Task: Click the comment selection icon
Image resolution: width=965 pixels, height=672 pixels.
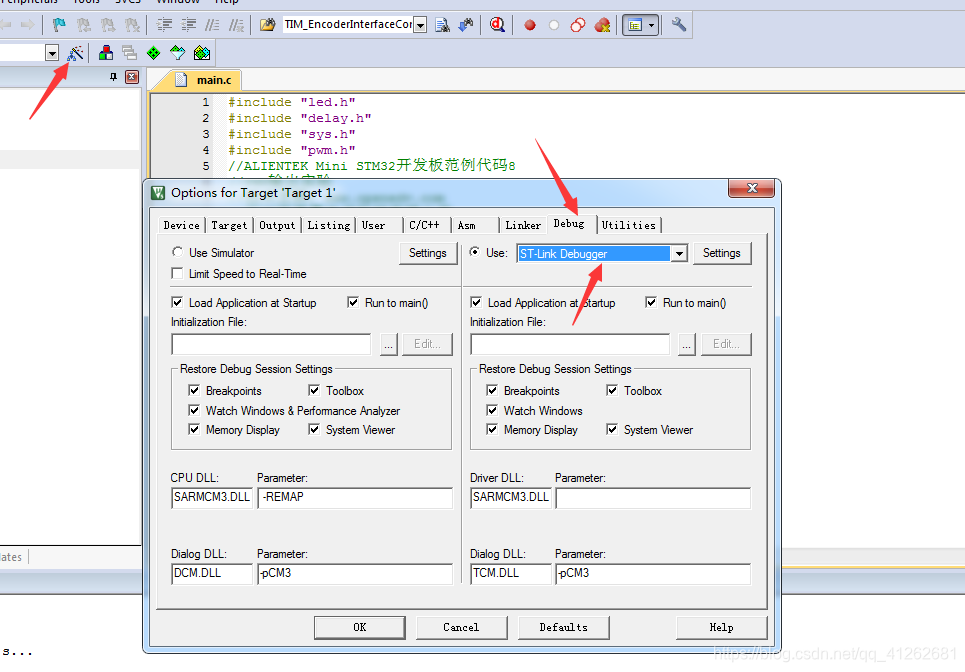Action: (212, 25)
